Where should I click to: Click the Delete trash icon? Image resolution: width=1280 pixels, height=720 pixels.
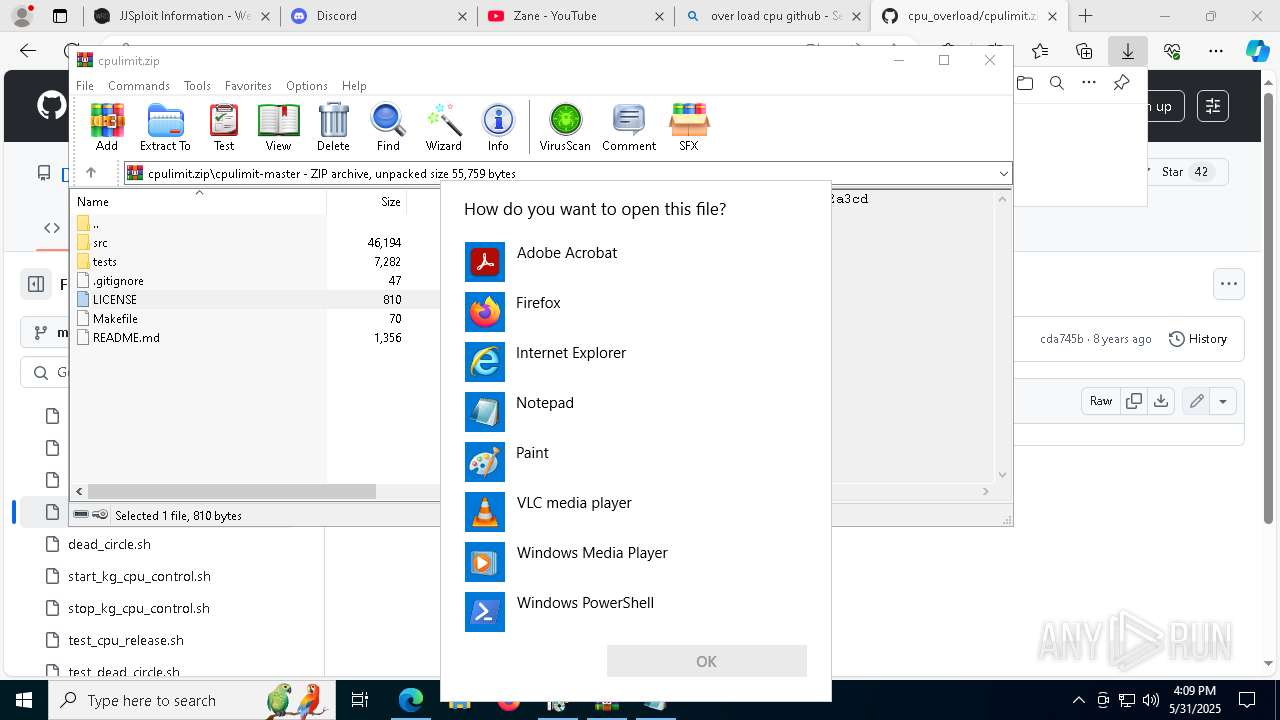pyautogui.click(x=333, y=127)
